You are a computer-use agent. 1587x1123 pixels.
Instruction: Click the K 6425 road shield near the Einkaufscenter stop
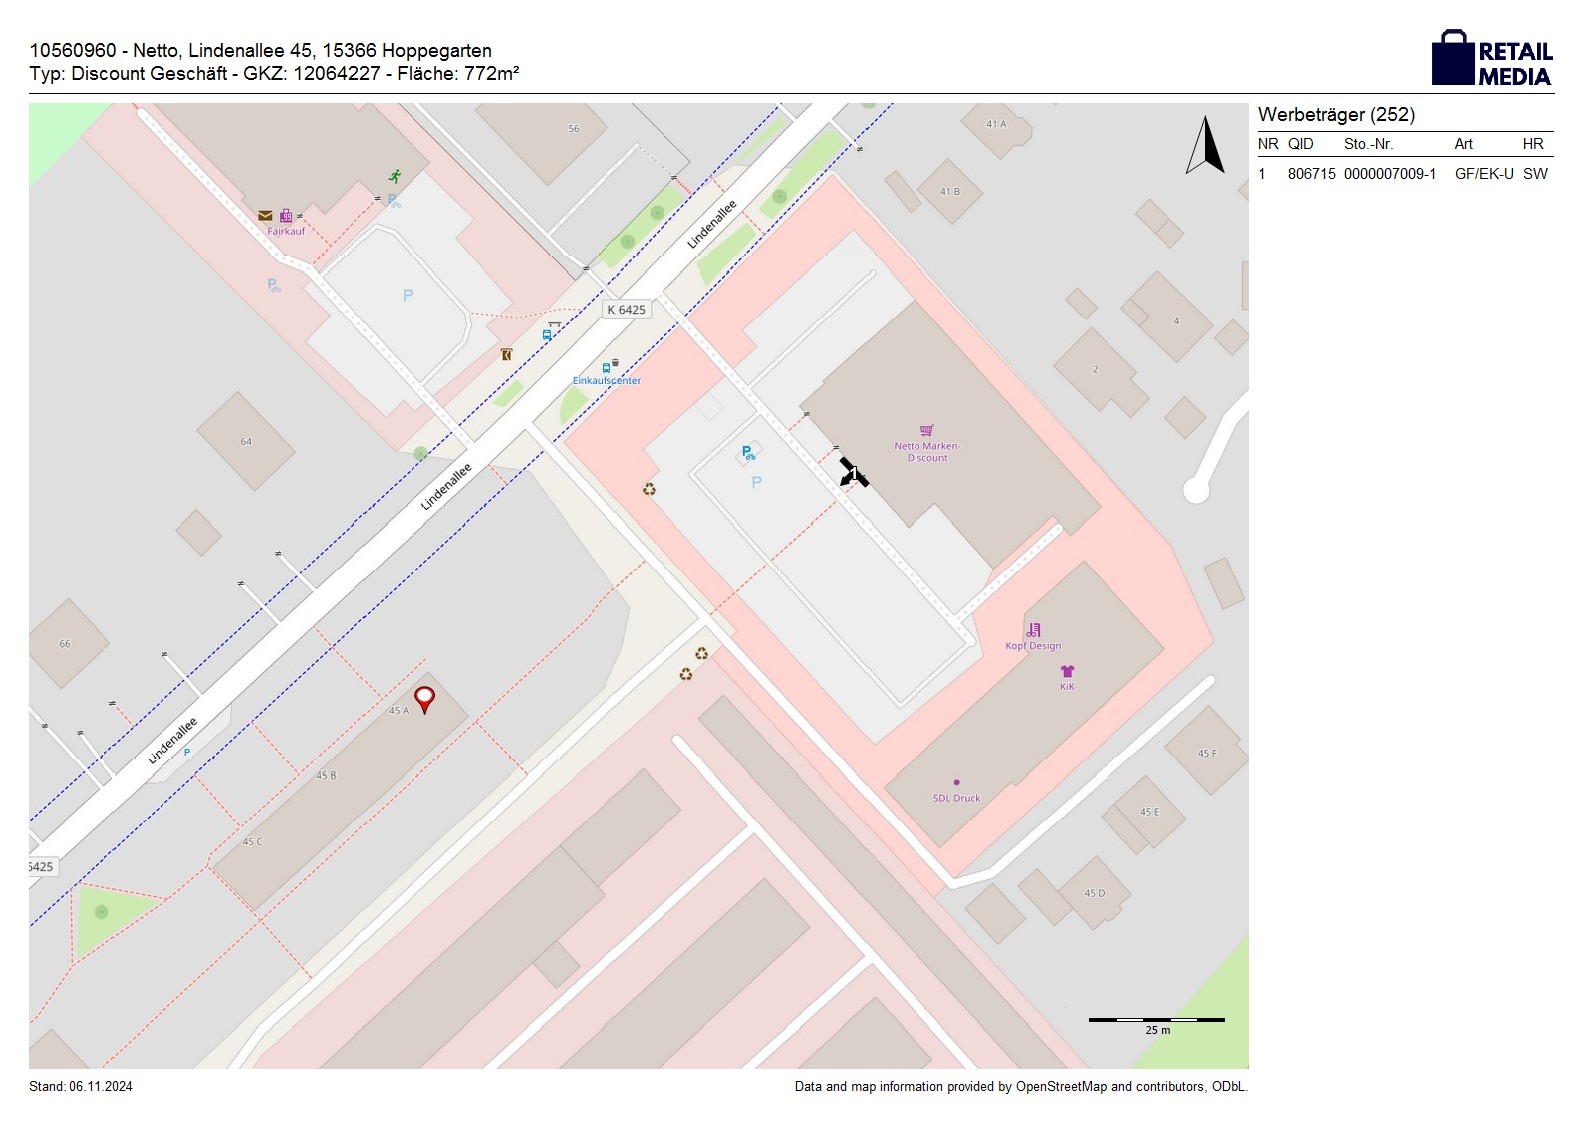click(626, 310)
